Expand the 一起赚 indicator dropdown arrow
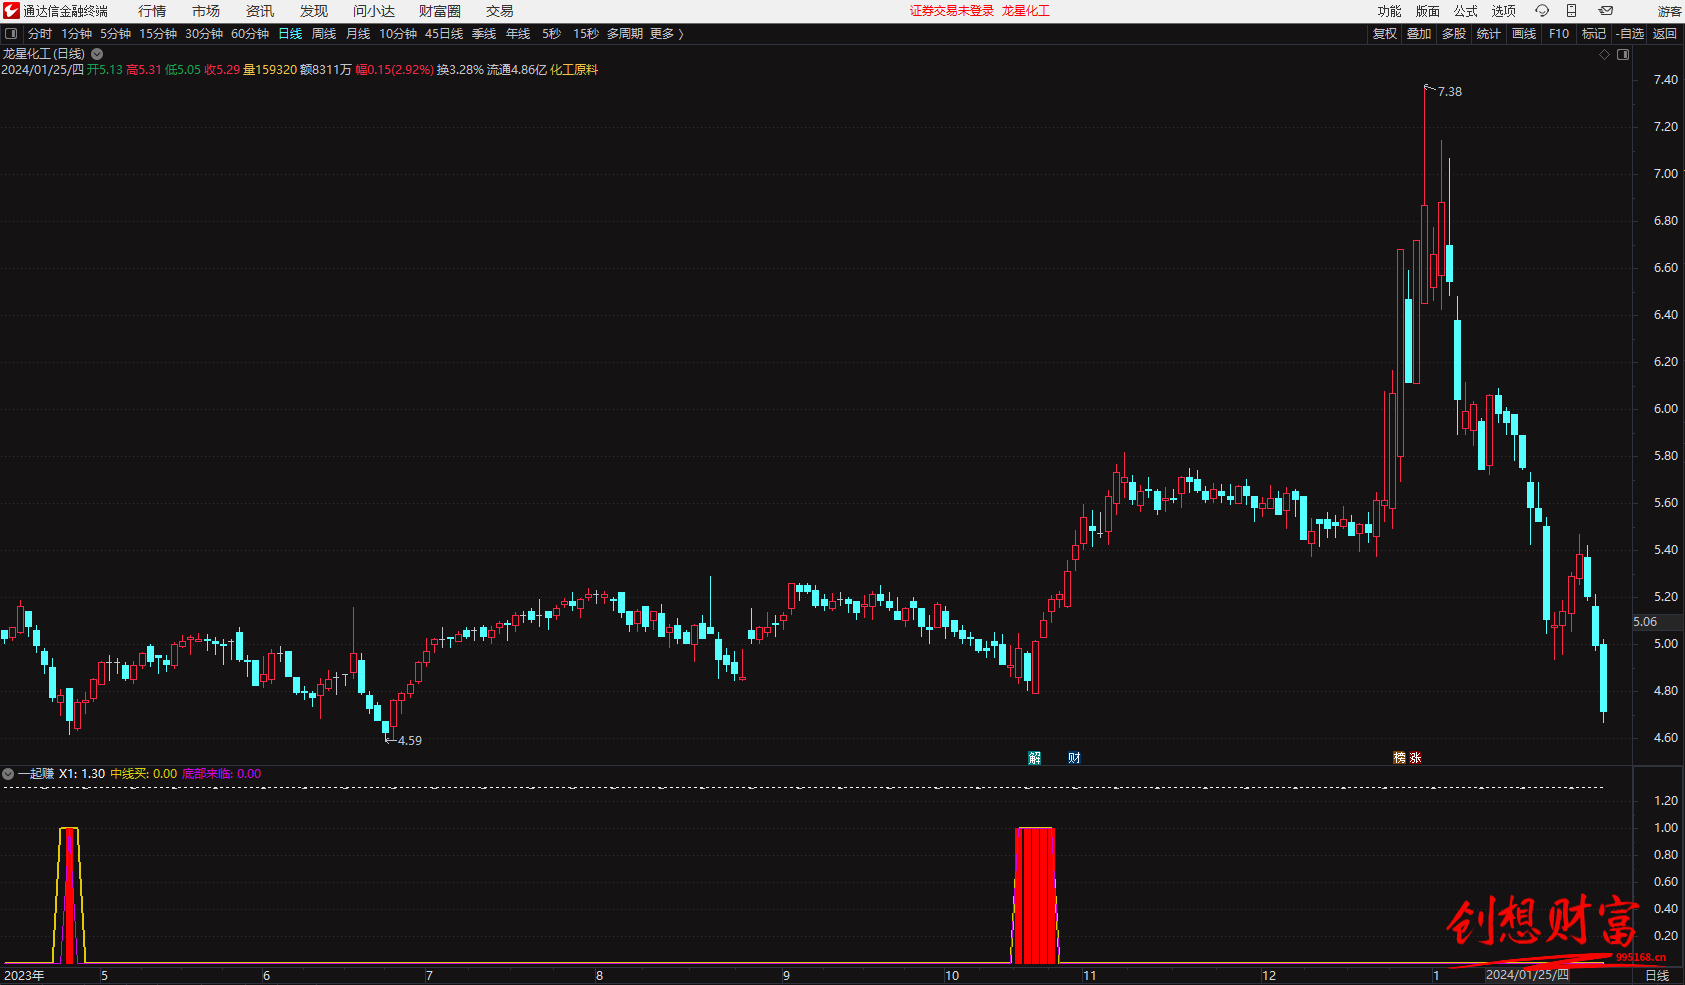Image resolution: width=1685 pixels, height=985 pixels. point(8,774)
